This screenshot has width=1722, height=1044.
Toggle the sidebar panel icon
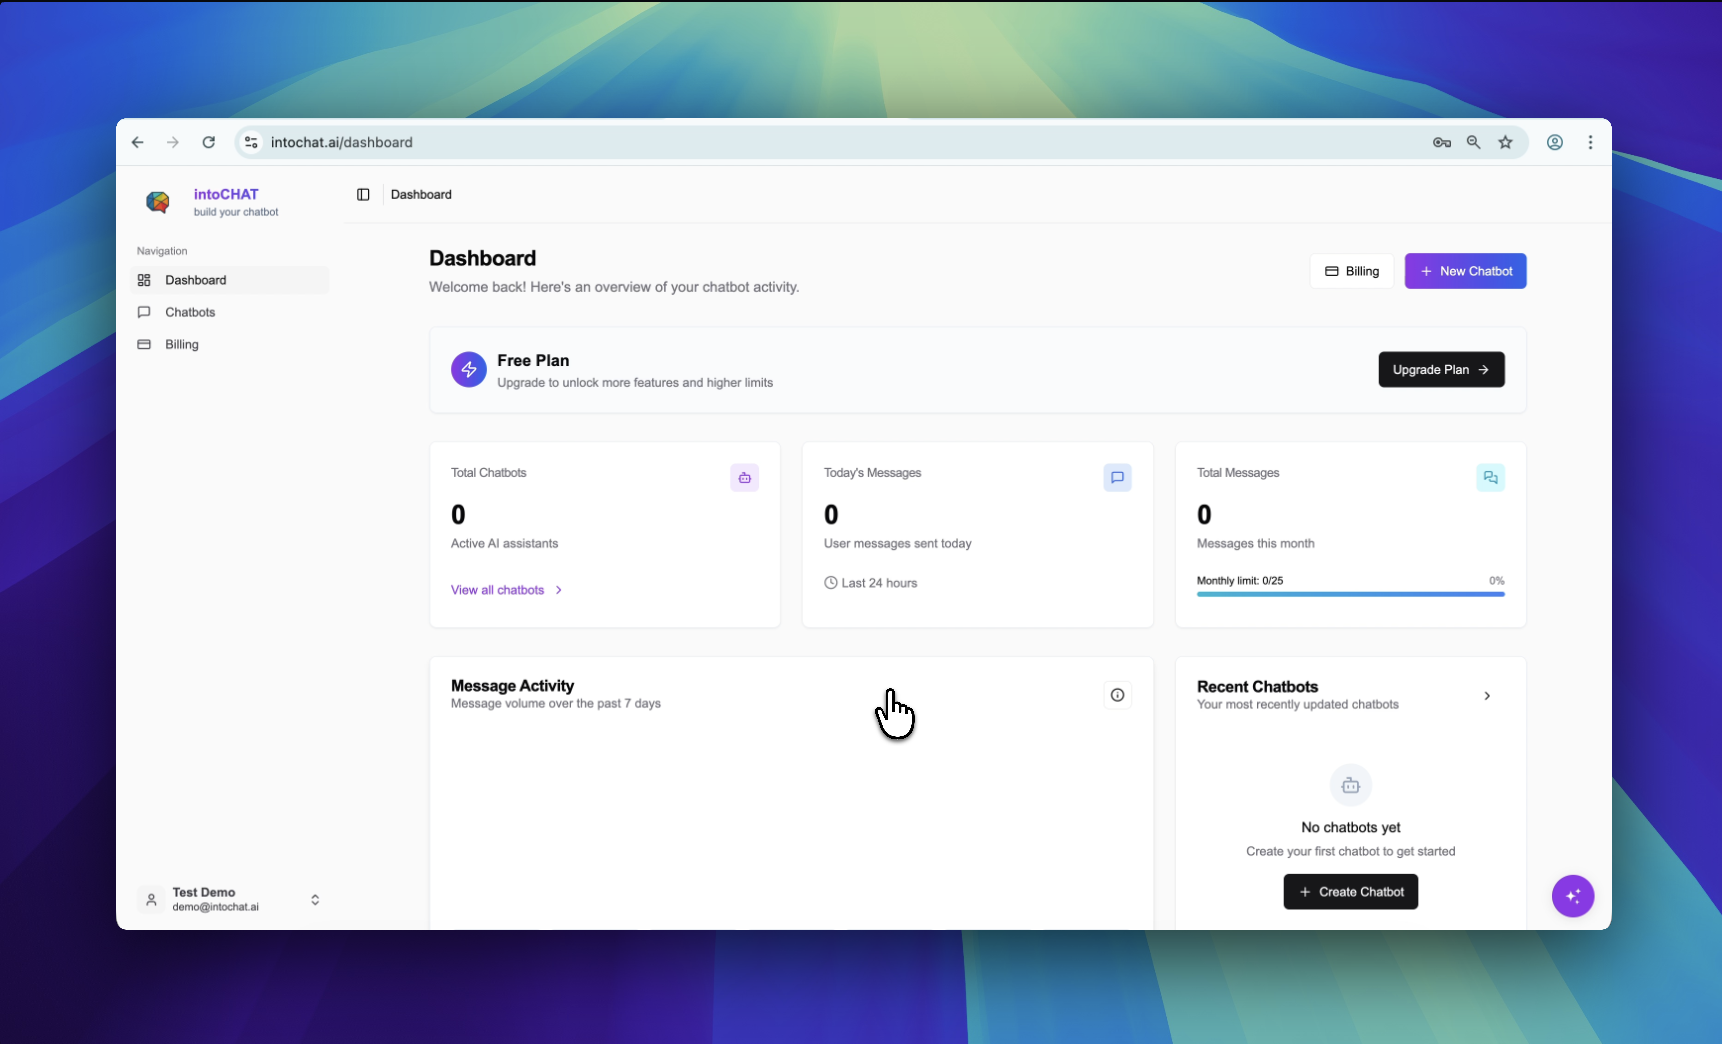click(x=363, y=195)
